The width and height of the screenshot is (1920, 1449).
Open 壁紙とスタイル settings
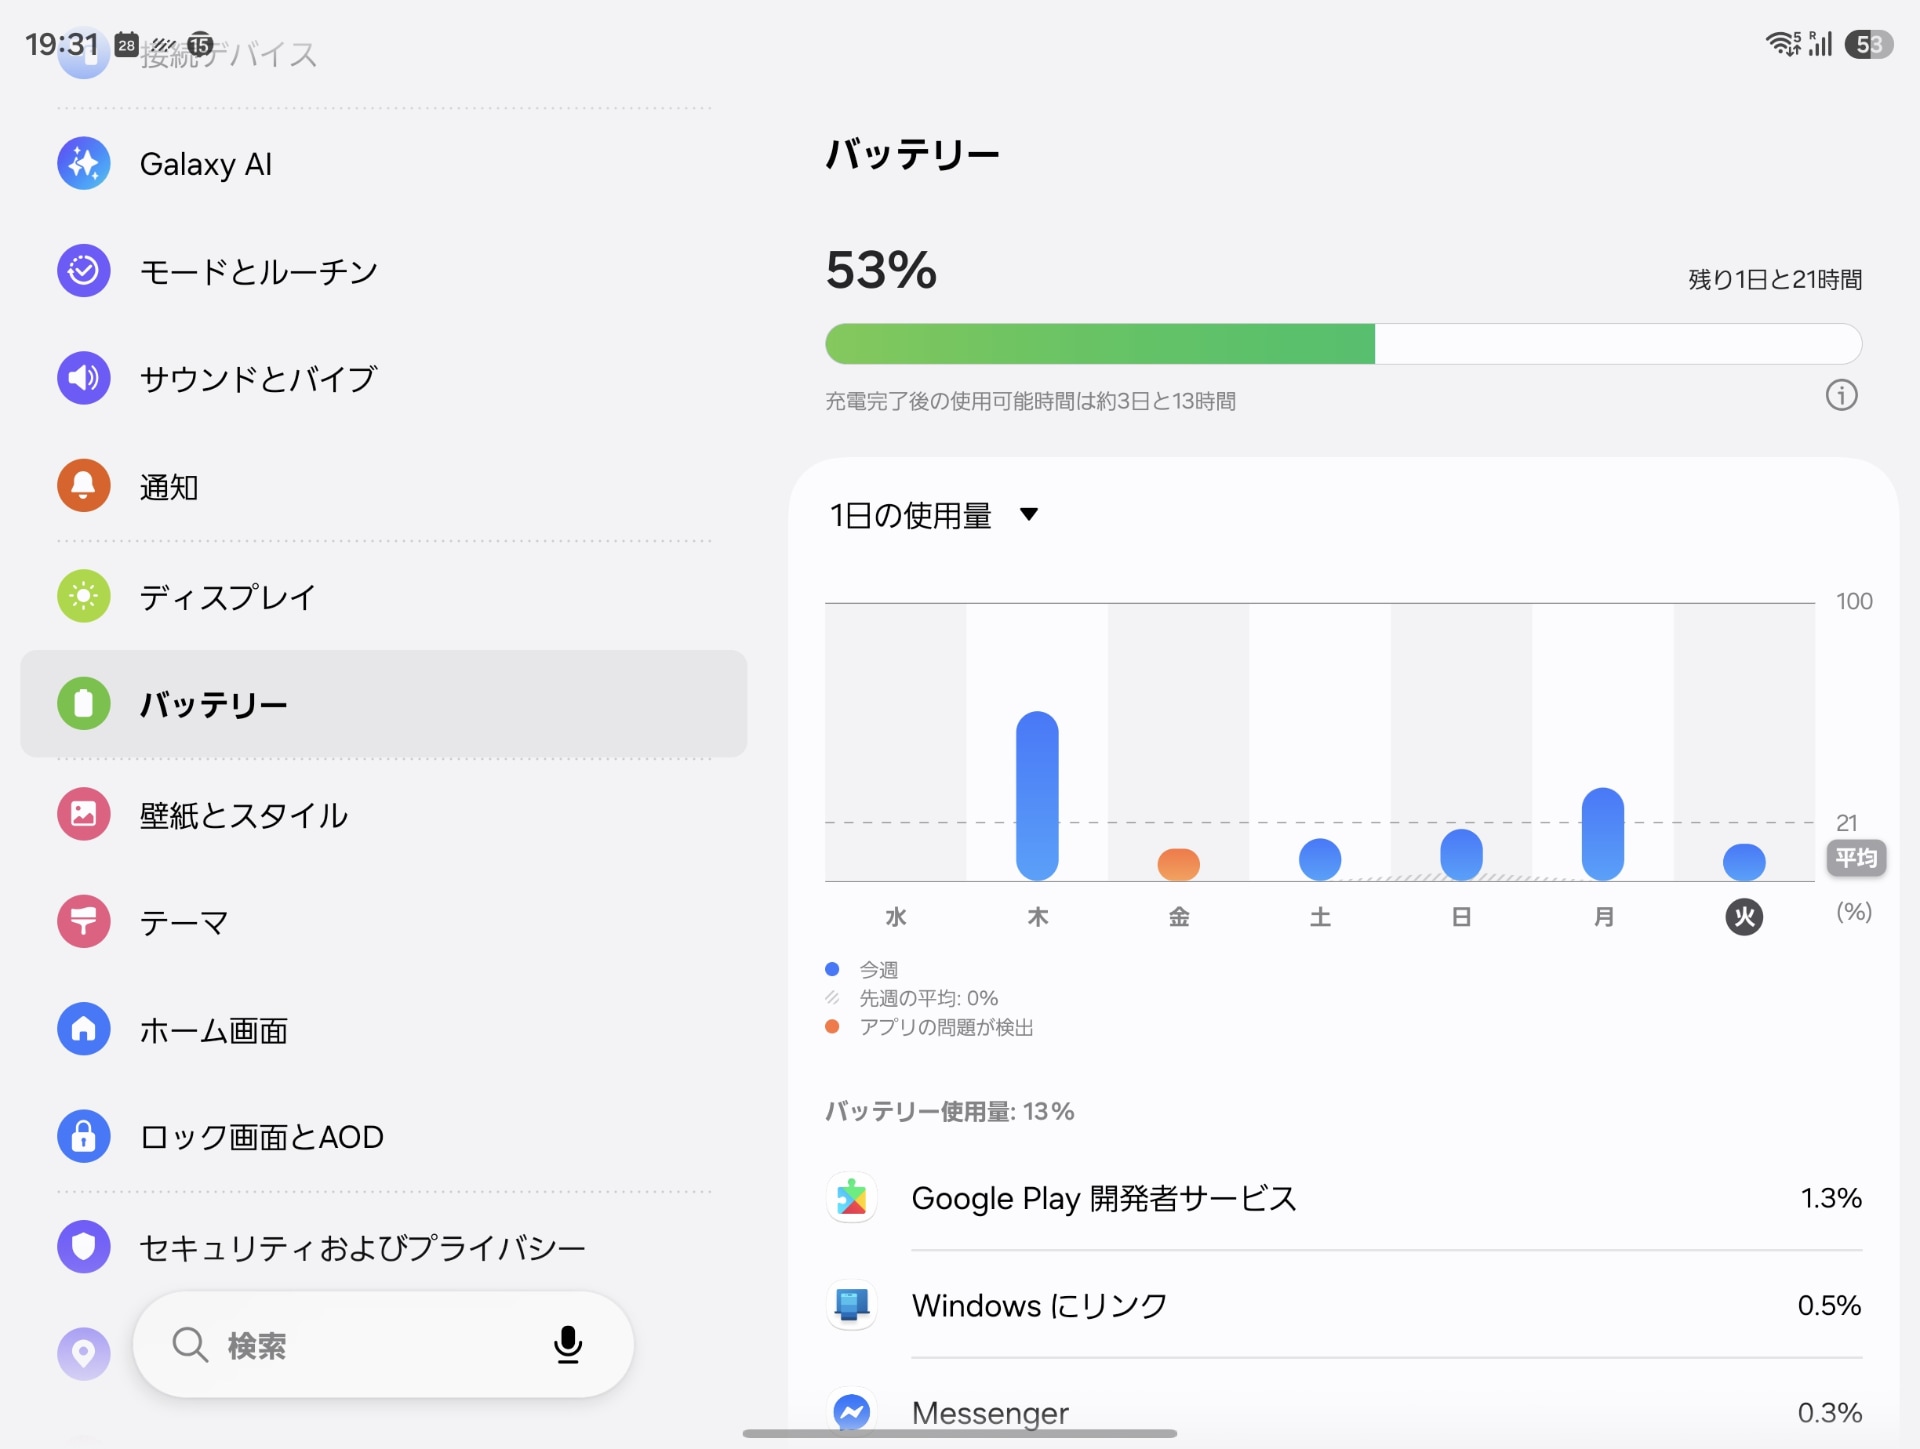point(384,814)
